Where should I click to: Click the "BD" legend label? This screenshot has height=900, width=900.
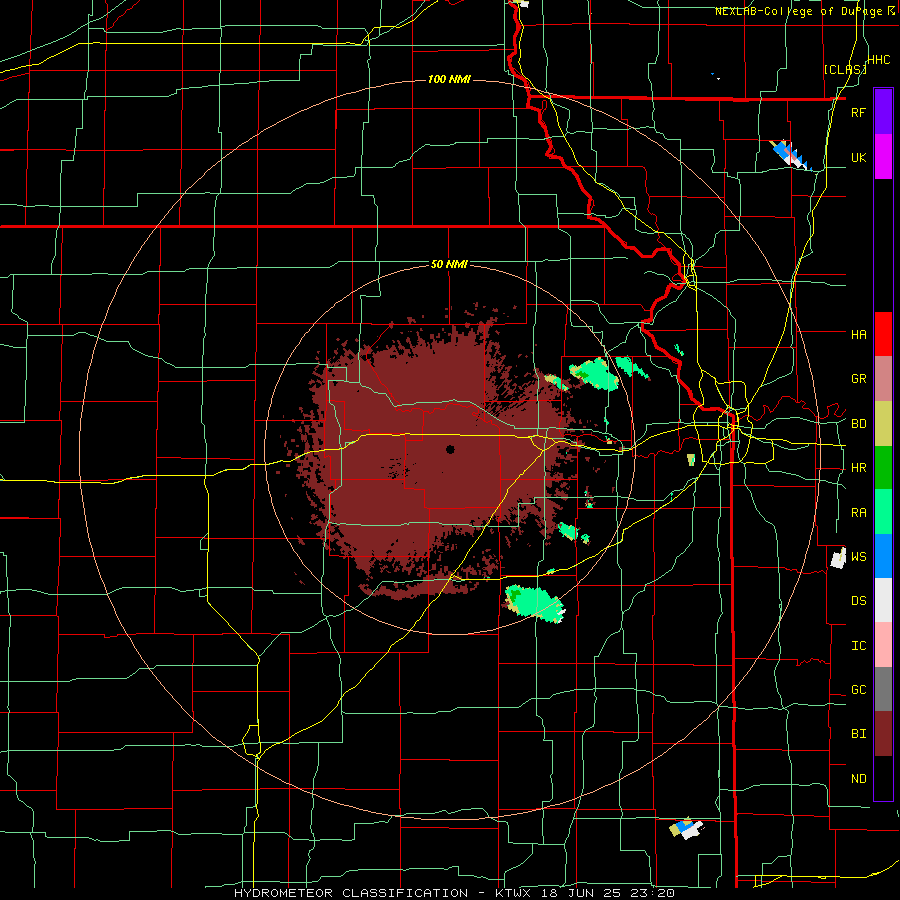(858, 424)
